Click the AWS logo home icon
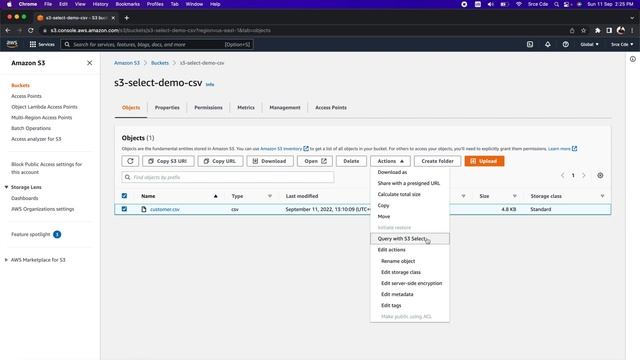Image resolution: width=640 pixels, height=360 pixels. coord(12,44)
